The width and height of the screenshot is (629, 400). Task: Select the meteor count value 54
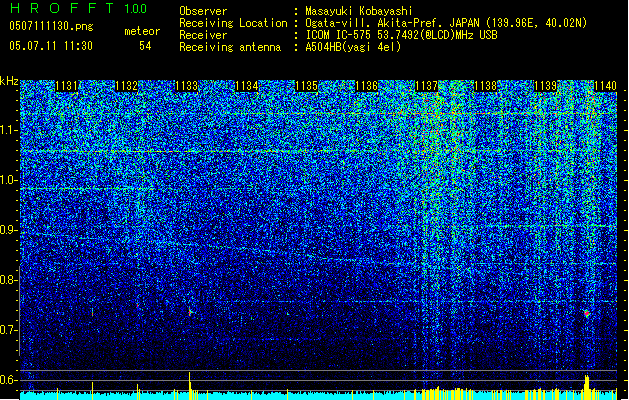pyautogui.click(x=145, y=46)
